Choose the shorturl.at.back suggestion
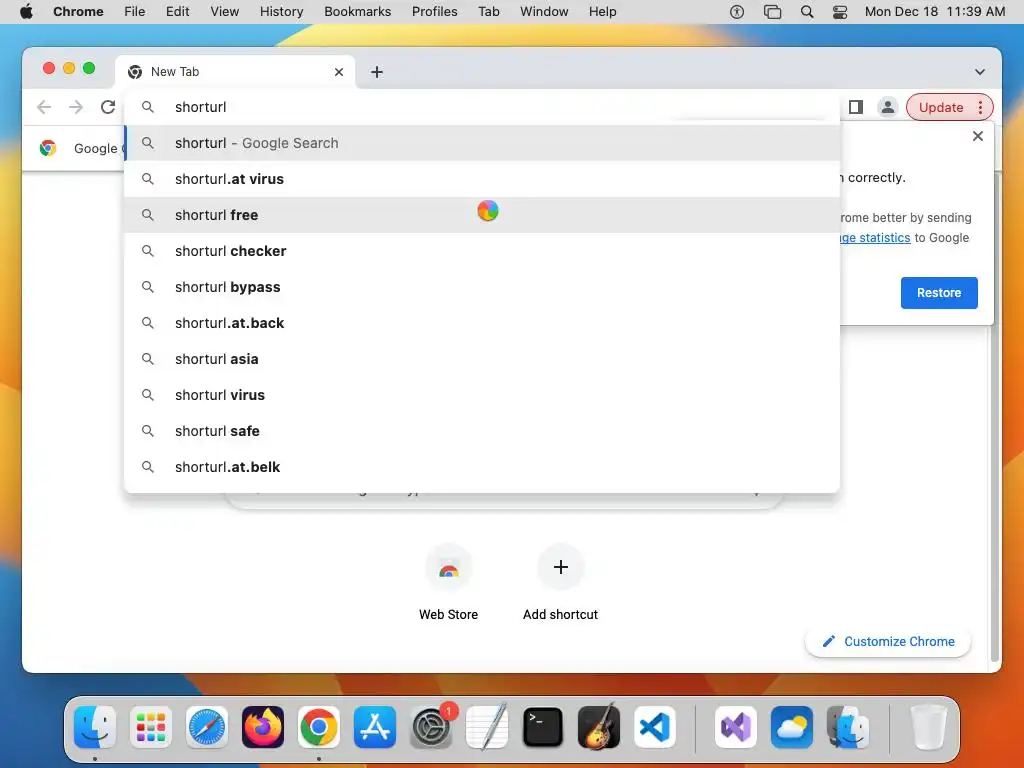Image resolution: width=1024 pixels, height=768 pixels. [481, 323]
